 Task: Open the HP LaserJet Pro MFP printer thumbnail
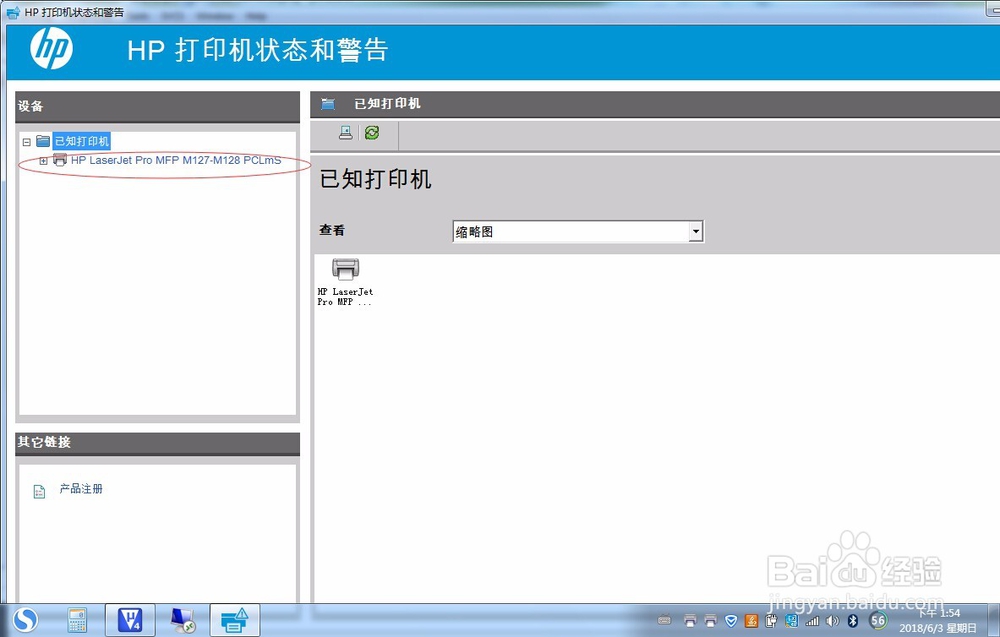pyautogui.click(x=345, y=281)
